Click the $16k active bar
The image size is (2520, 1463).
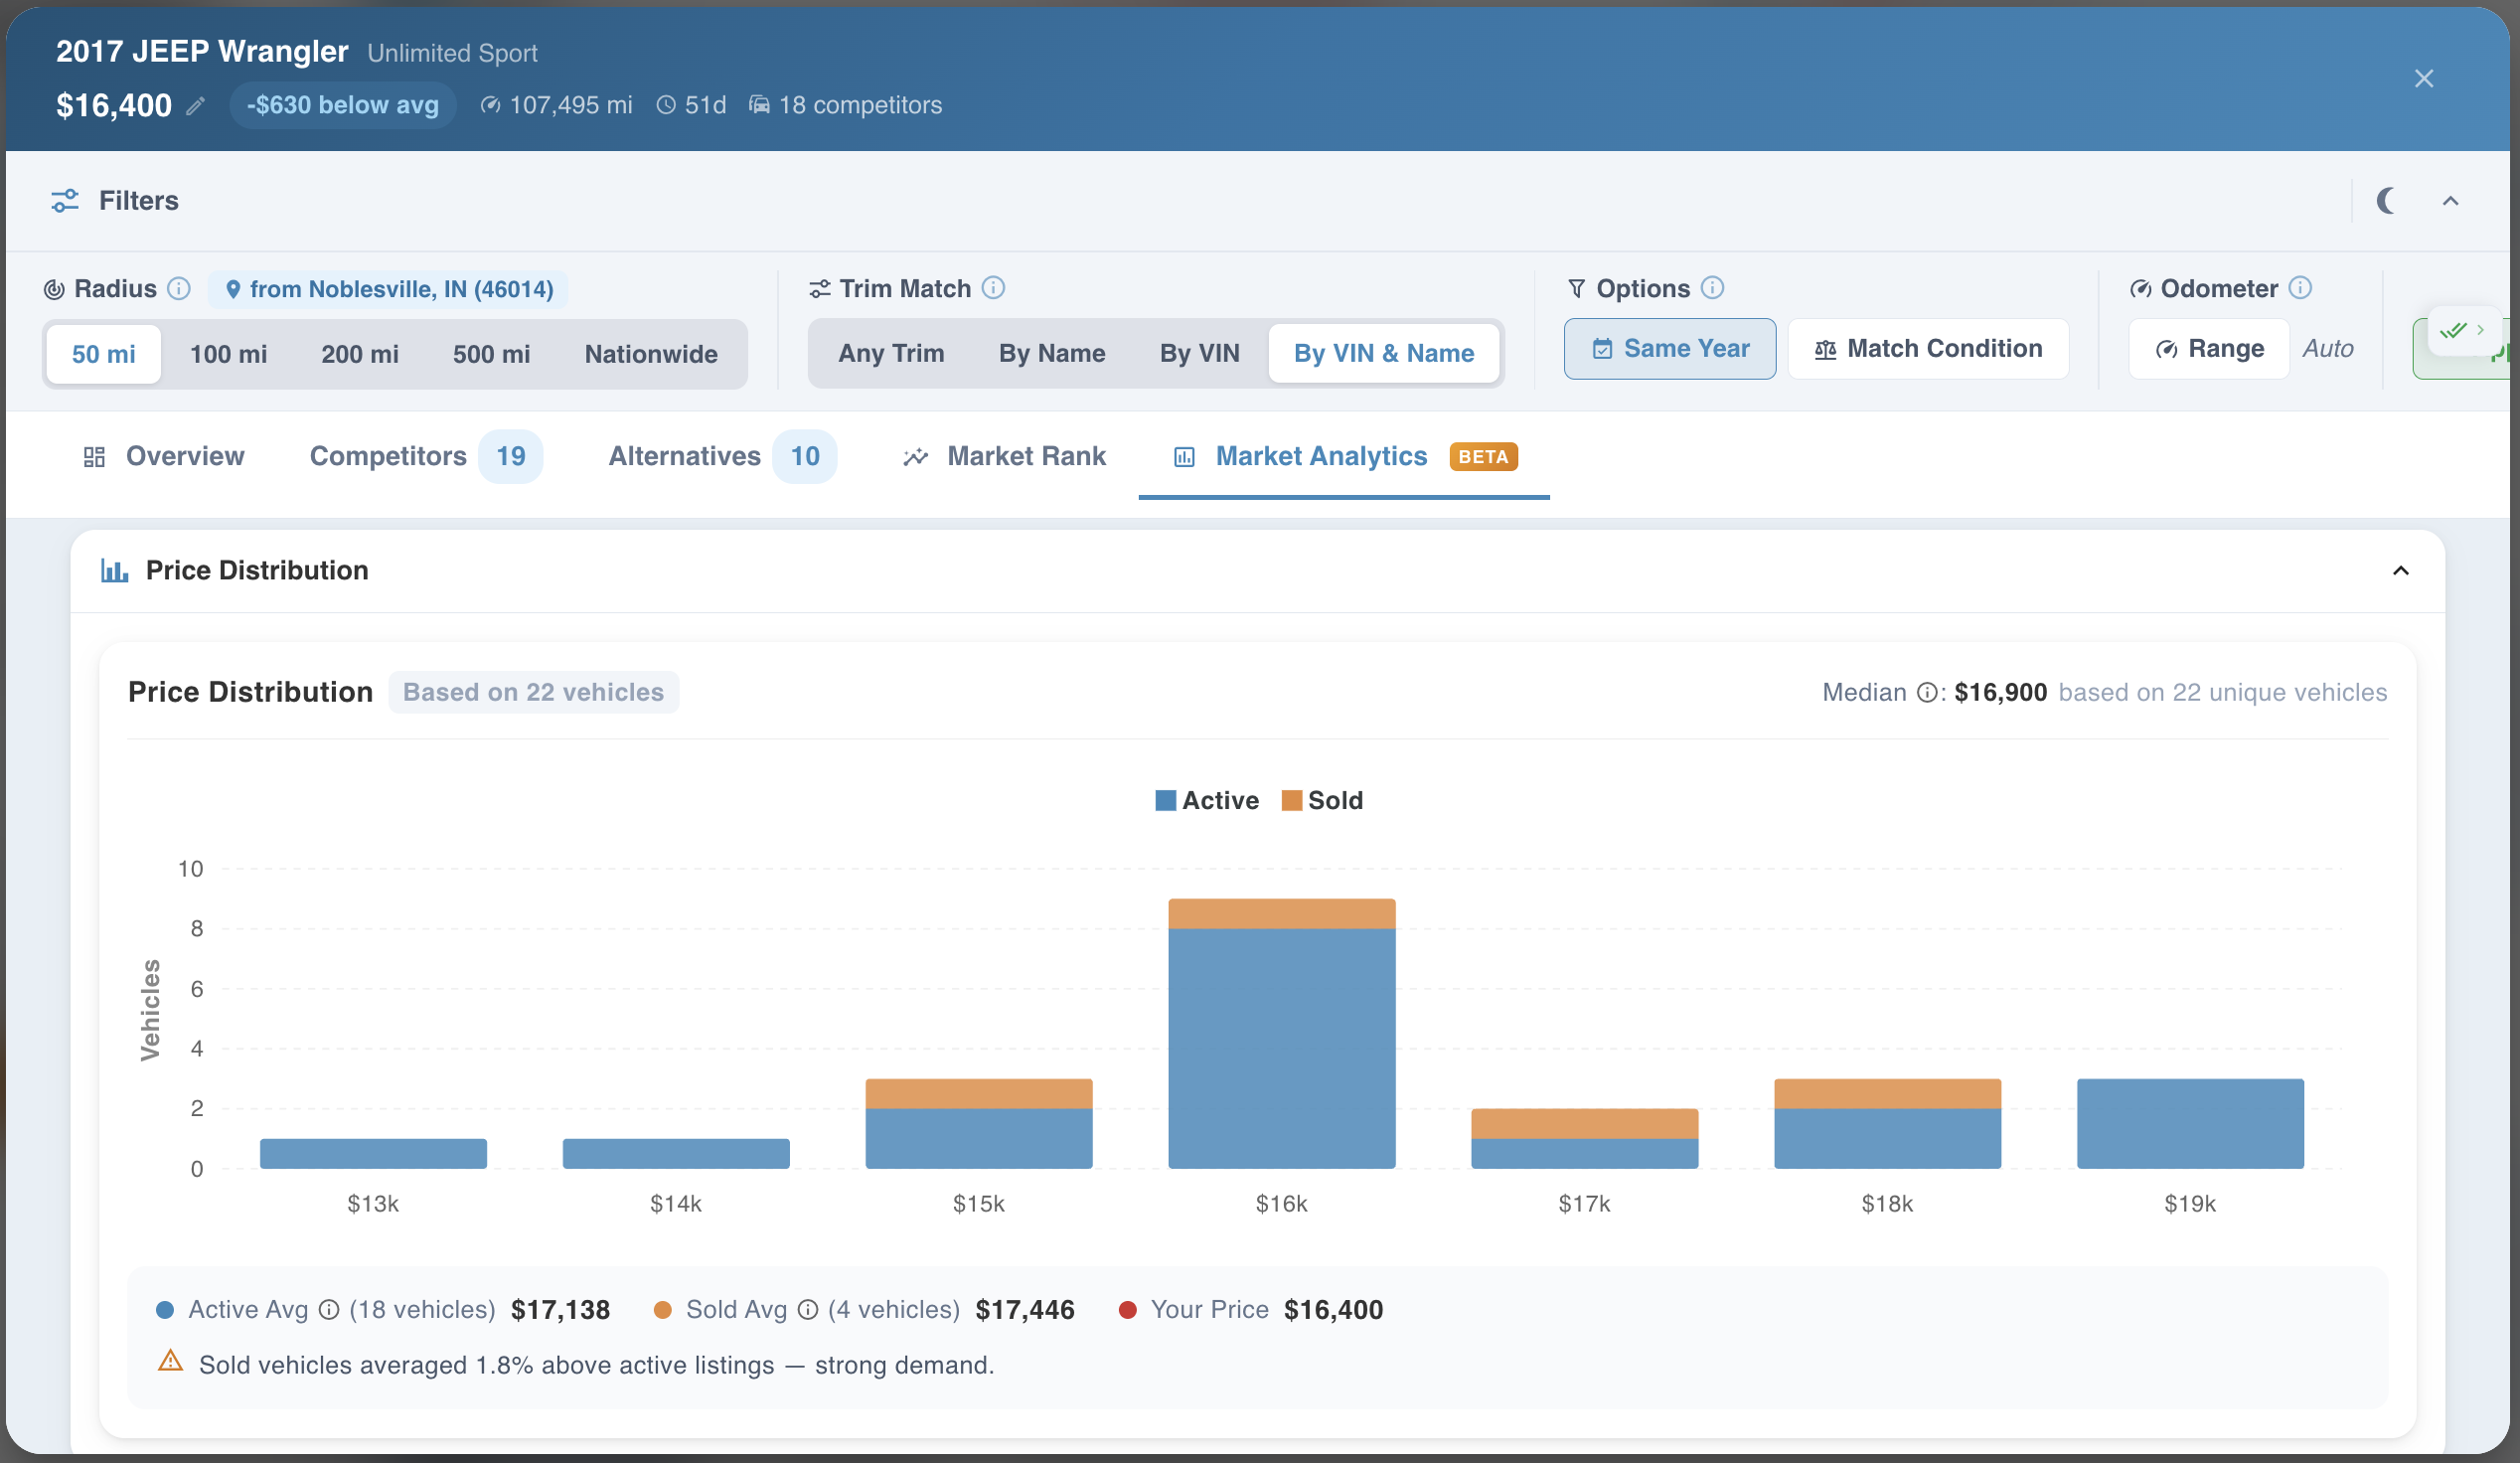coord(1282,1048)
